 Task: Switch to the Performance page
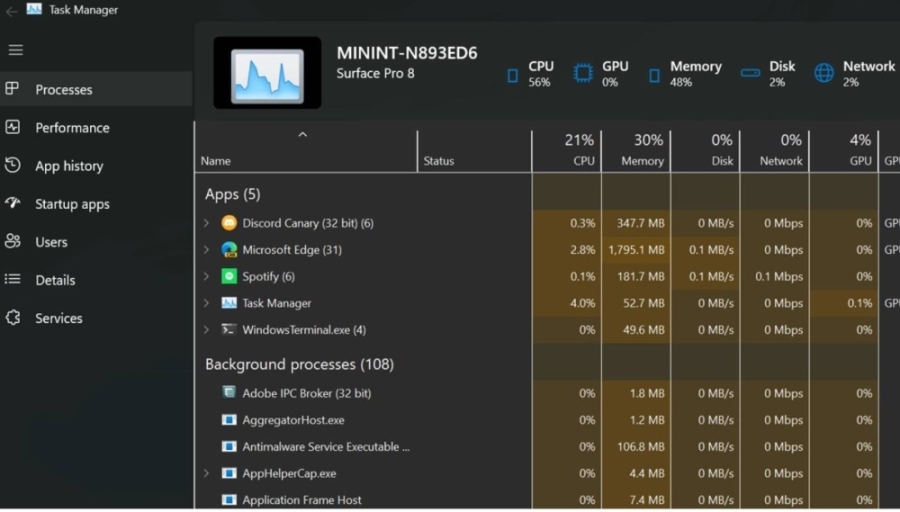coord(72,128)
